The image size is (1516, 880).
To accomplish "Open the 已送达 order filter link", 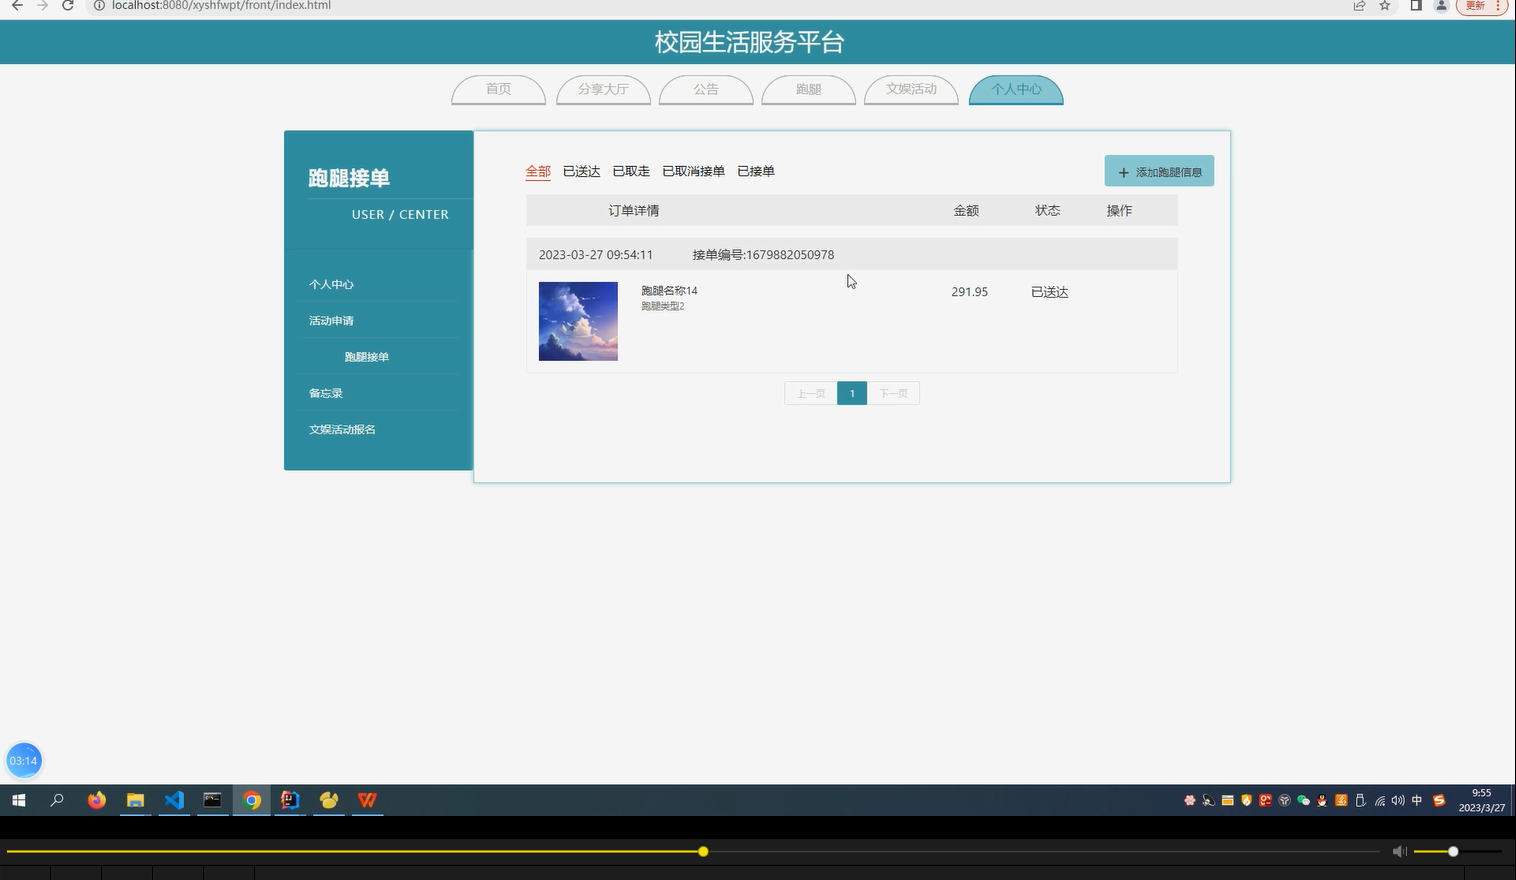I will [x=580, y=171].
